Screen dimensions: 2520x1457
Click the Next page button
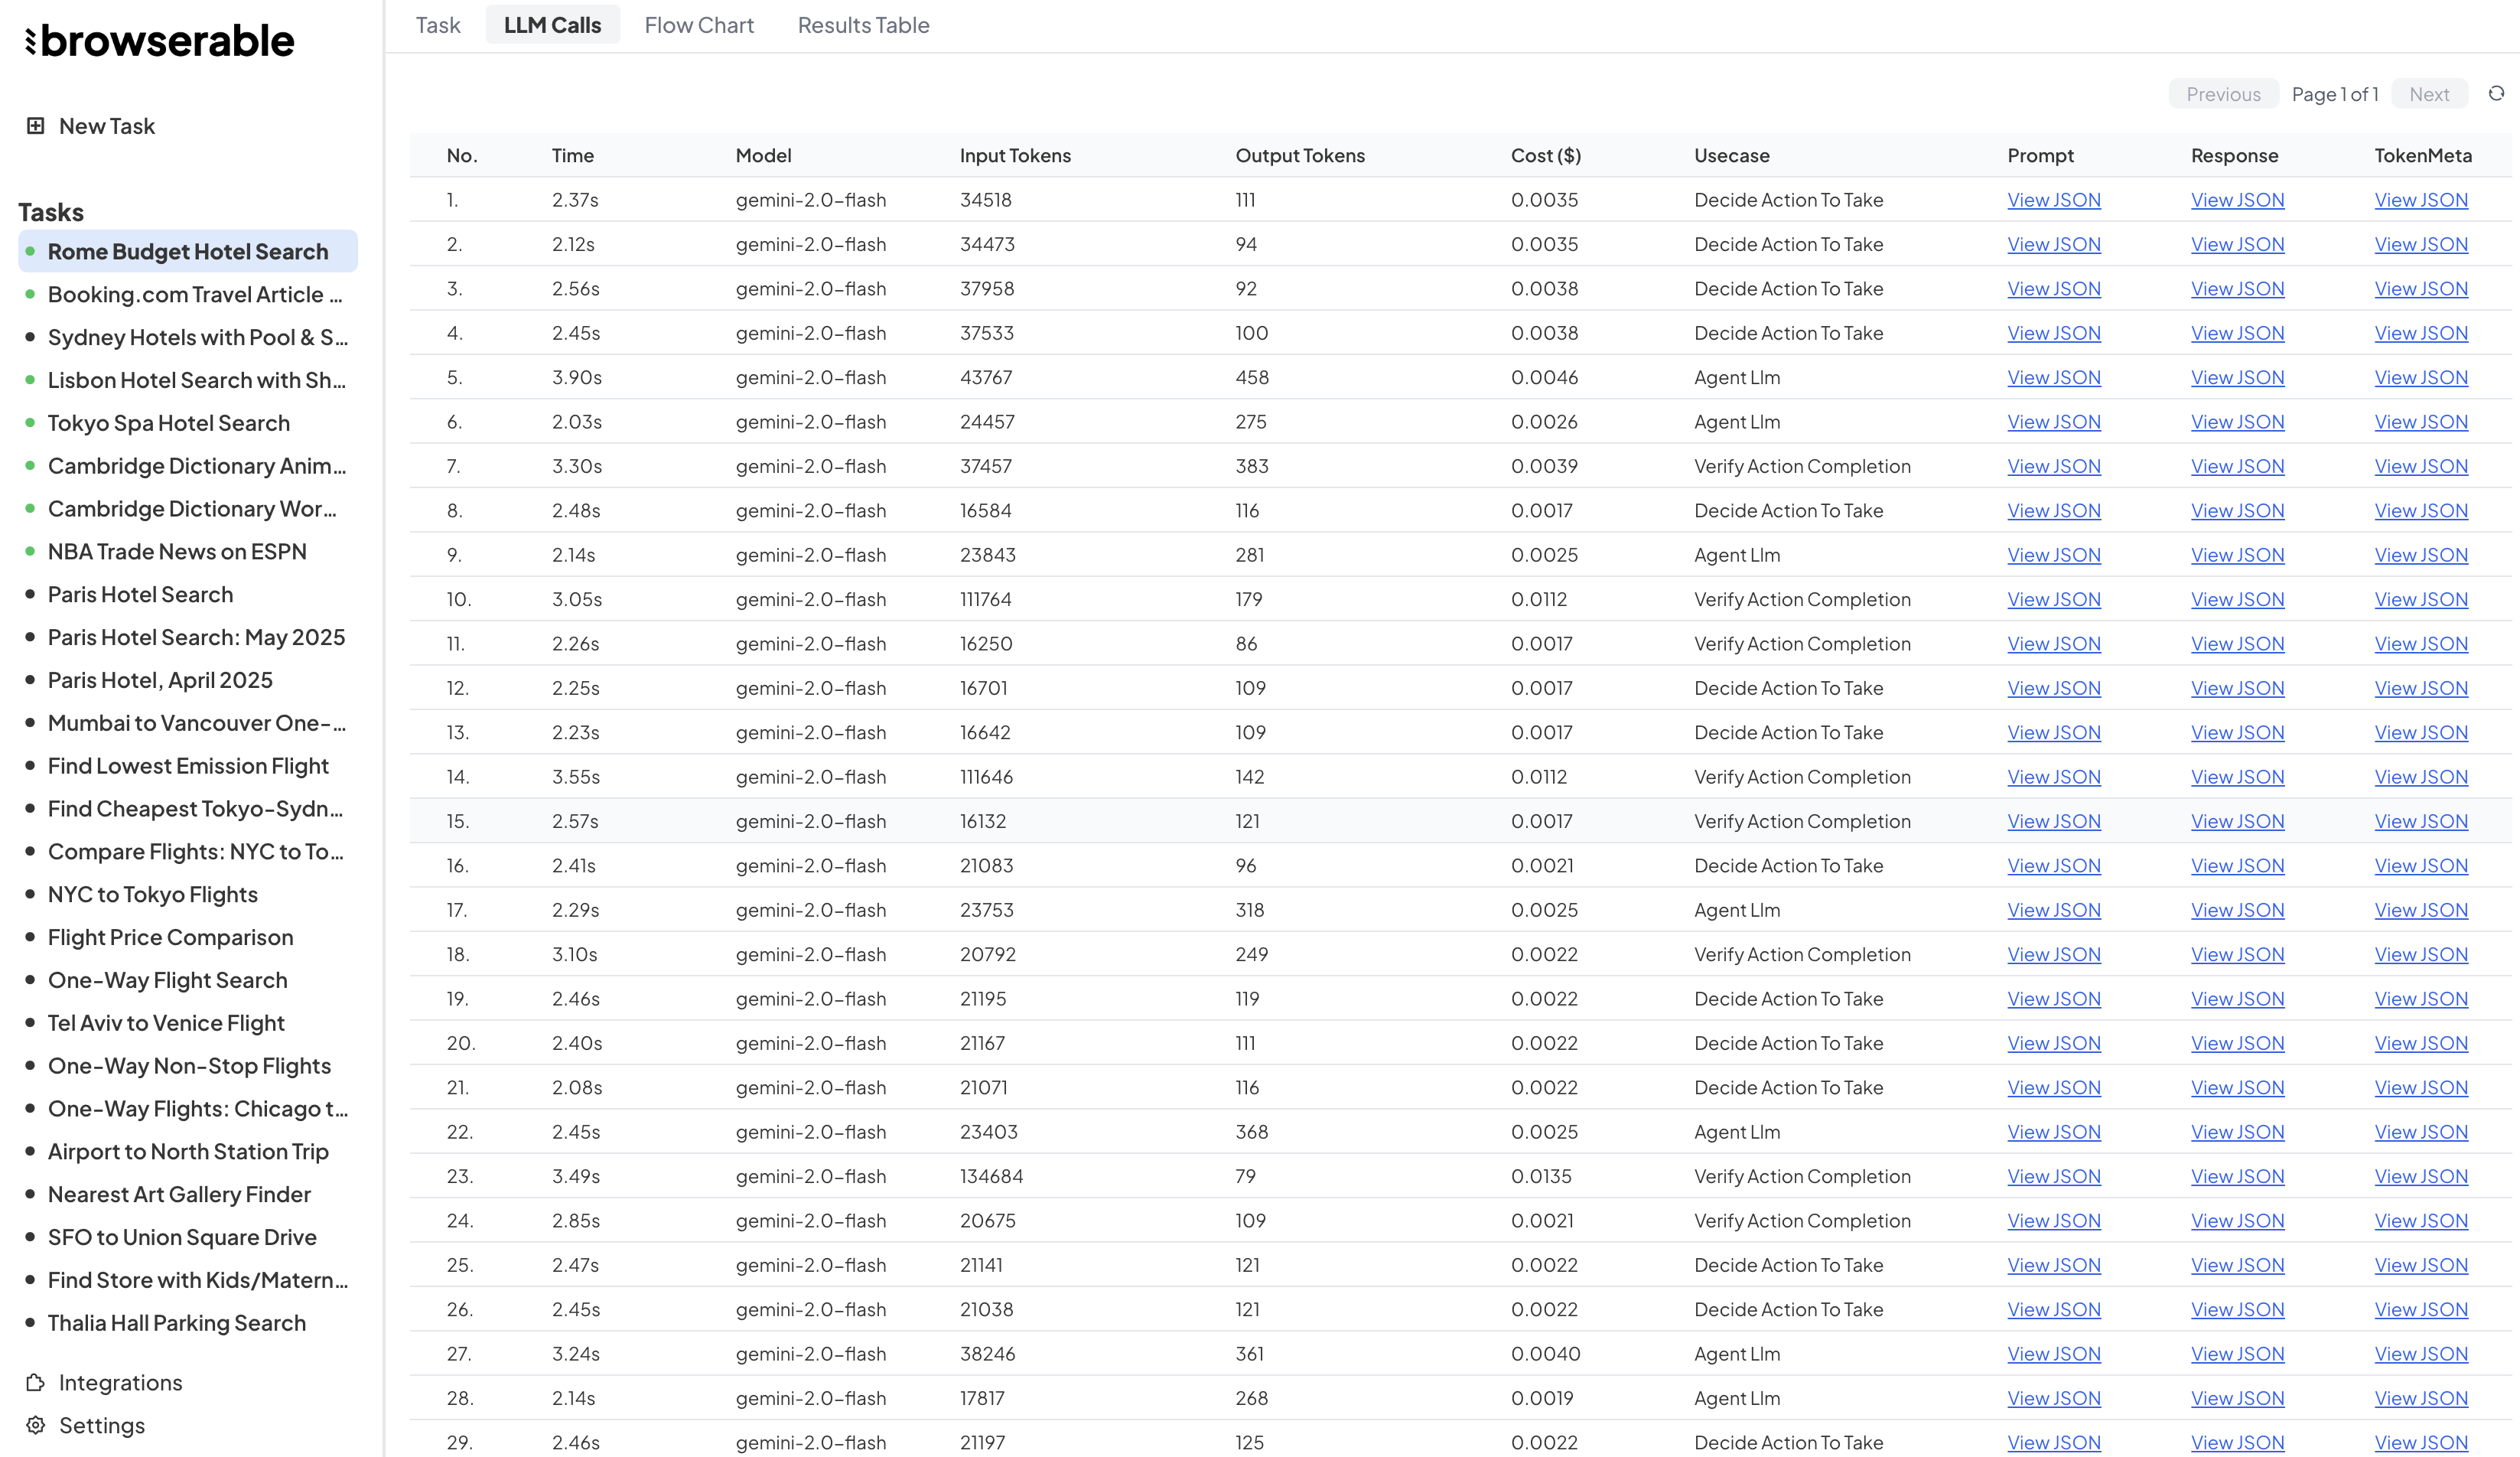click(x=2429, y=94)
